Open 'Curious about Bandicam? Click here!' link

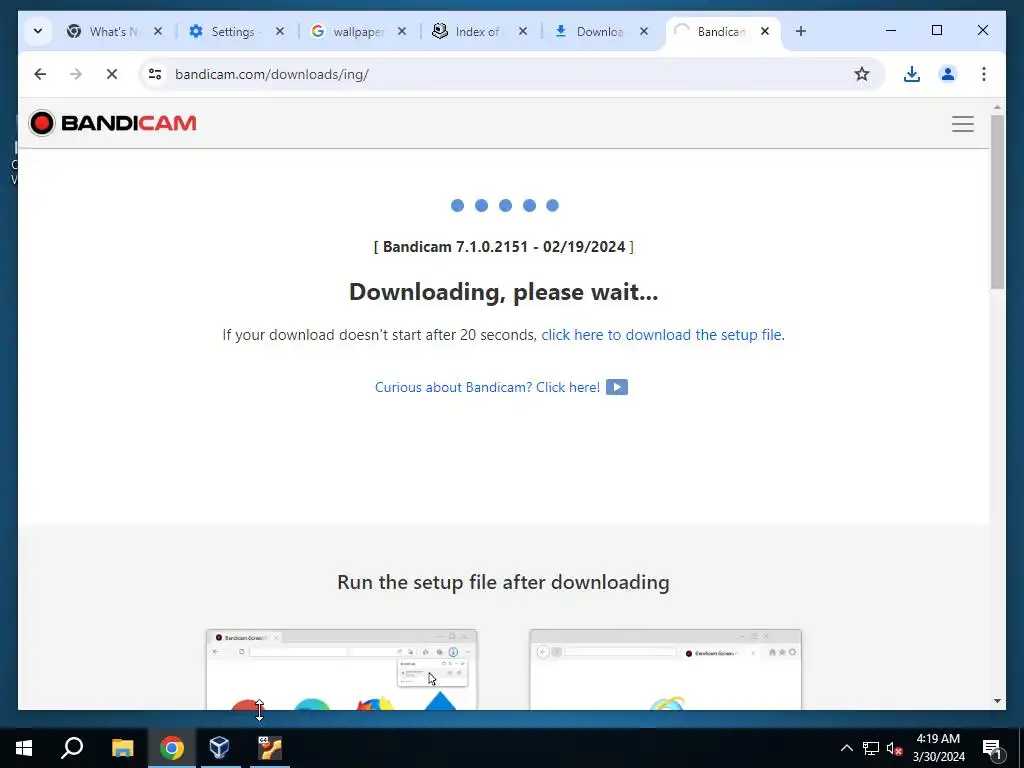pyautogui.click(x=487, y=387)
